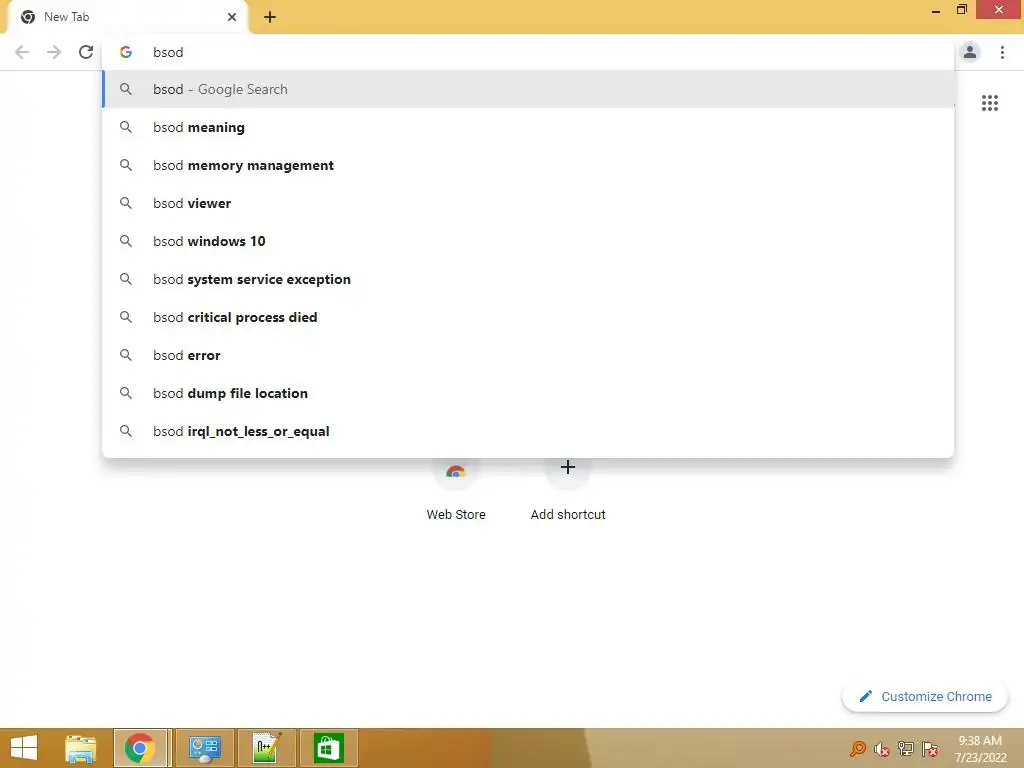Choose "bsod viewer" suggestion

[x=528, y=203]
